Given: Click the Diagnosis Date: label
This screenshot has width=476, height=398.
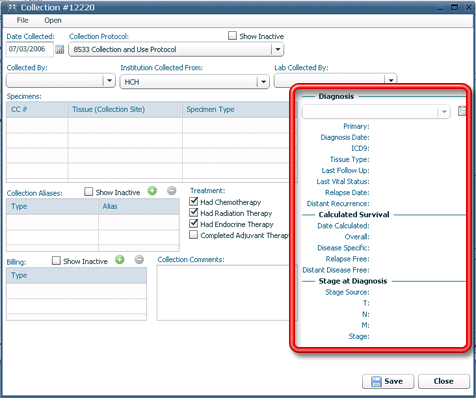Looking at the screenshot, I should 345,137.
